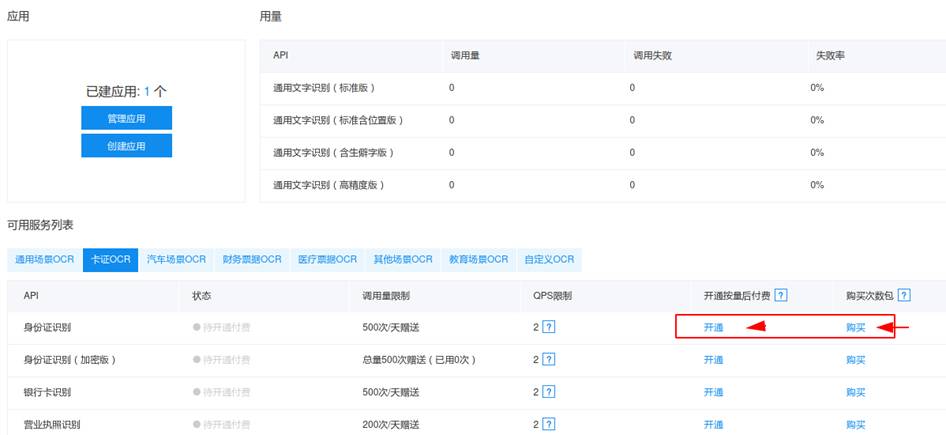Switch to the 通用场景OCR tab
The width and height of the screenshot is (946, 435).
pos(44,259)
